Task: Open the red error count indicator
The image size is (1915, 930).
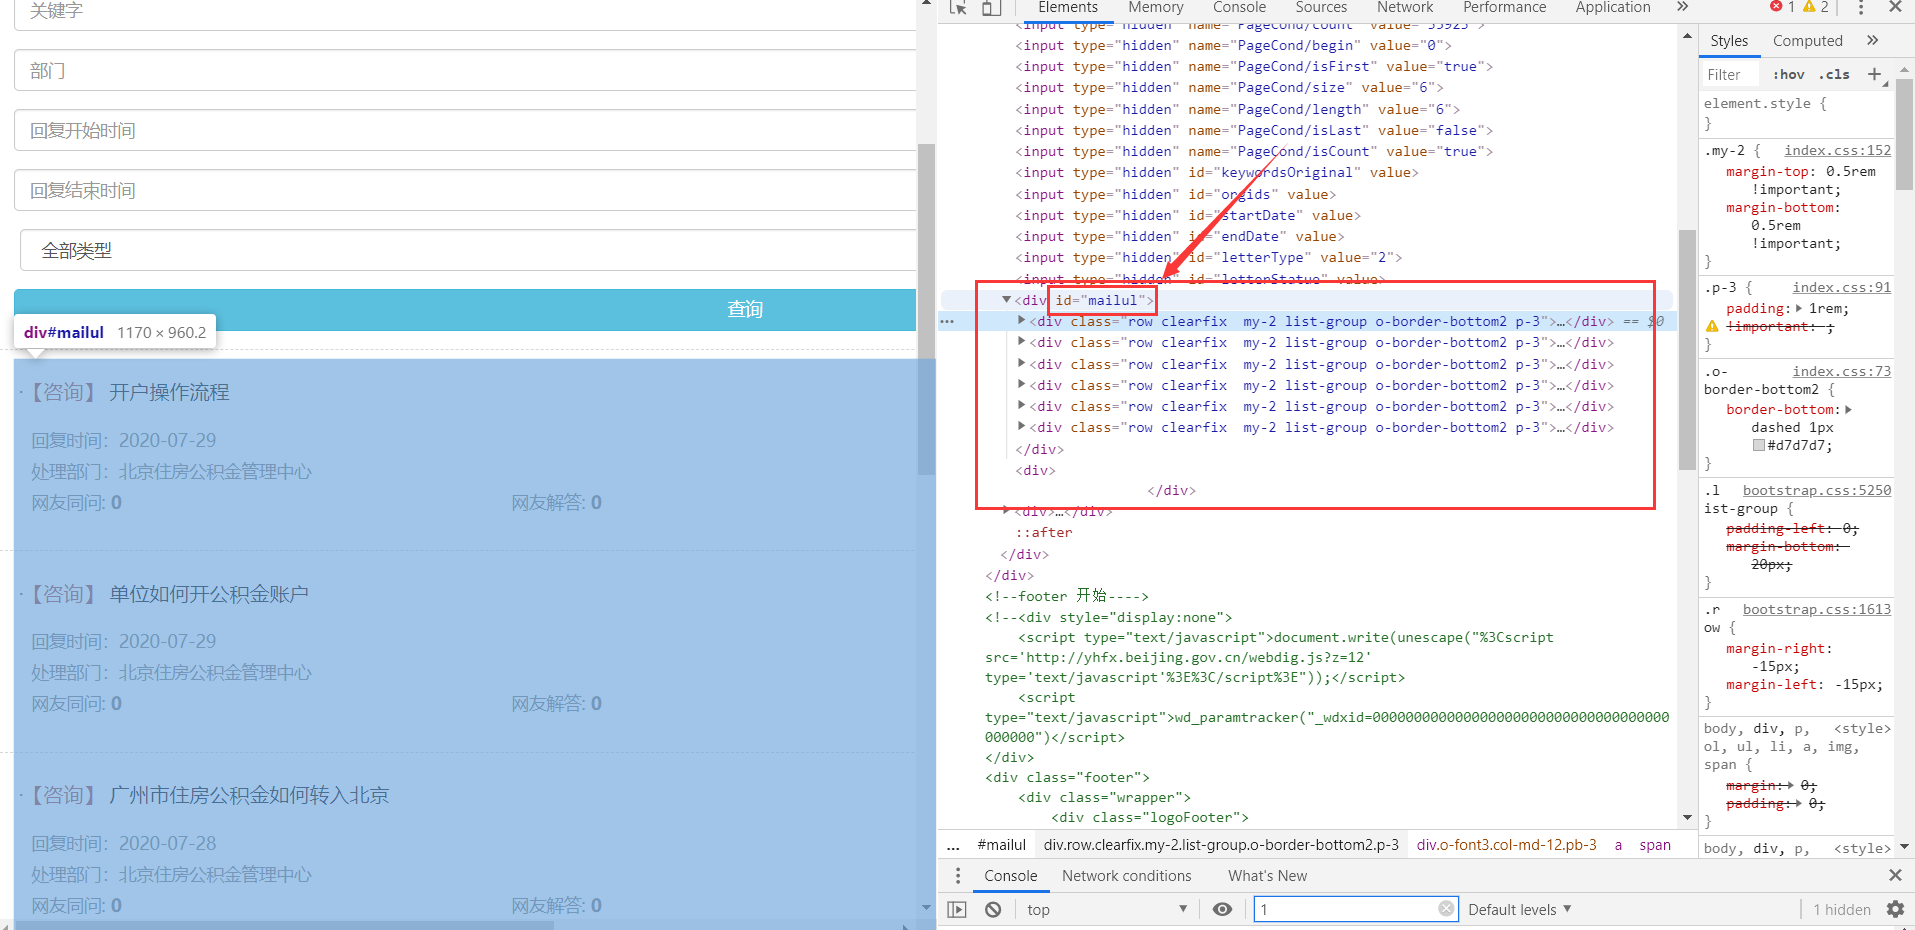Action: (1783, 7)
